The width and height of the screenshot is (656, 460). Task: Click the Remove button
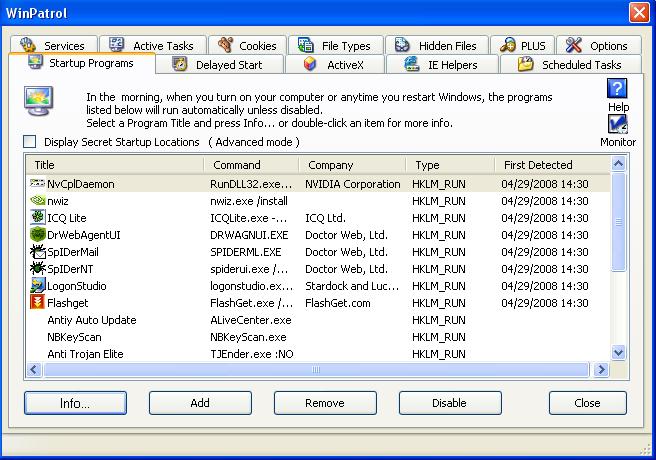point(325,403)
